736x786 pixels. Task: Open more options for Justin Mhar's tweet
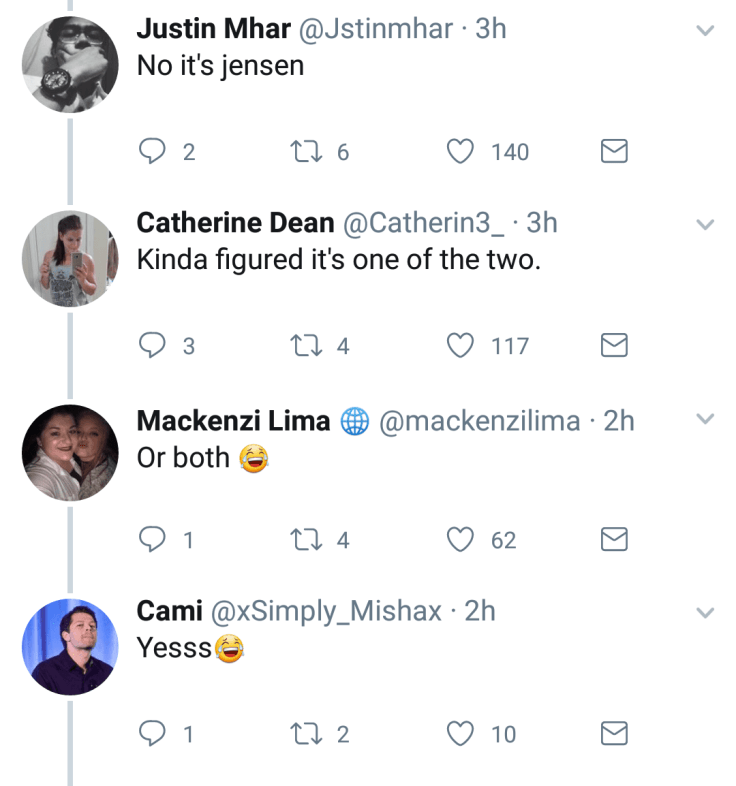click(x=705, y=31)
